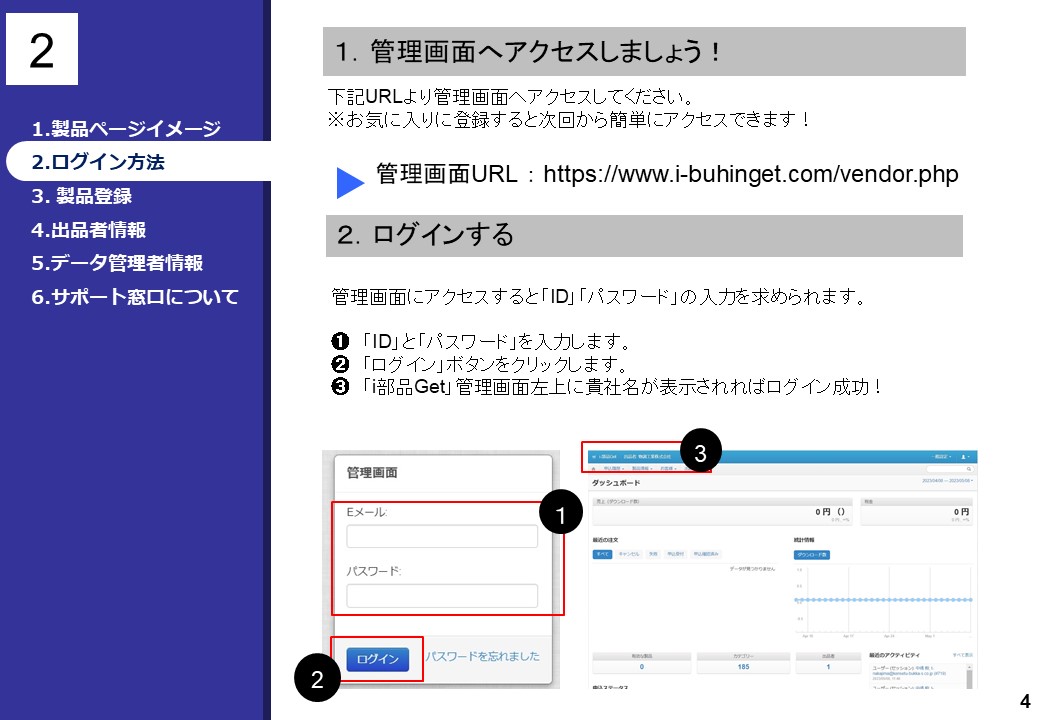1040x720 pixels.
Task: Click the user account icon in dashboard header
Action: click(964, 457)
